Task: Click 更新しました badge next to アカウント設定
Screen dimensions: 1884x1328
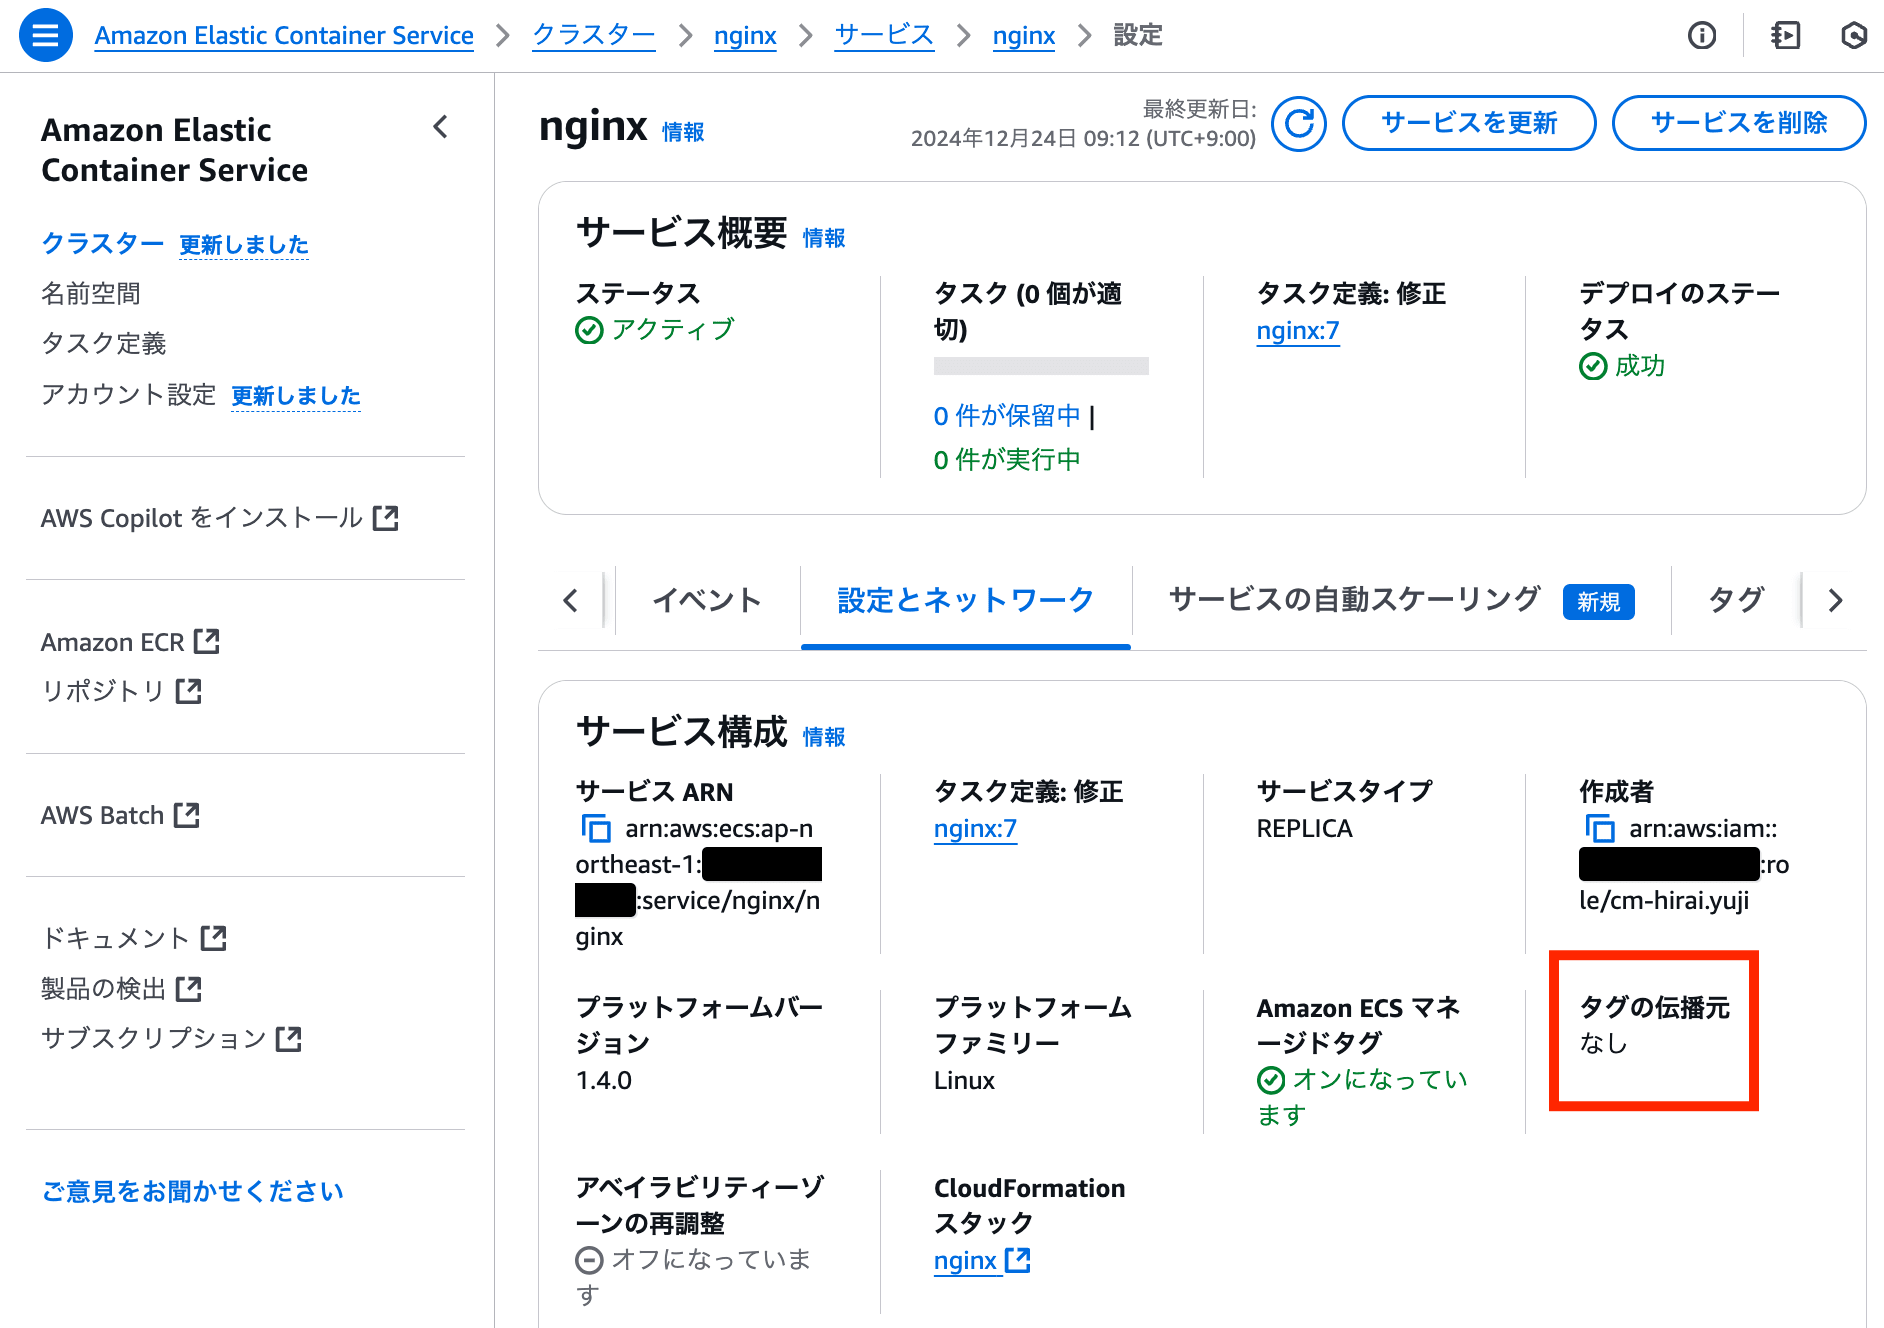Action: (296, 396)
